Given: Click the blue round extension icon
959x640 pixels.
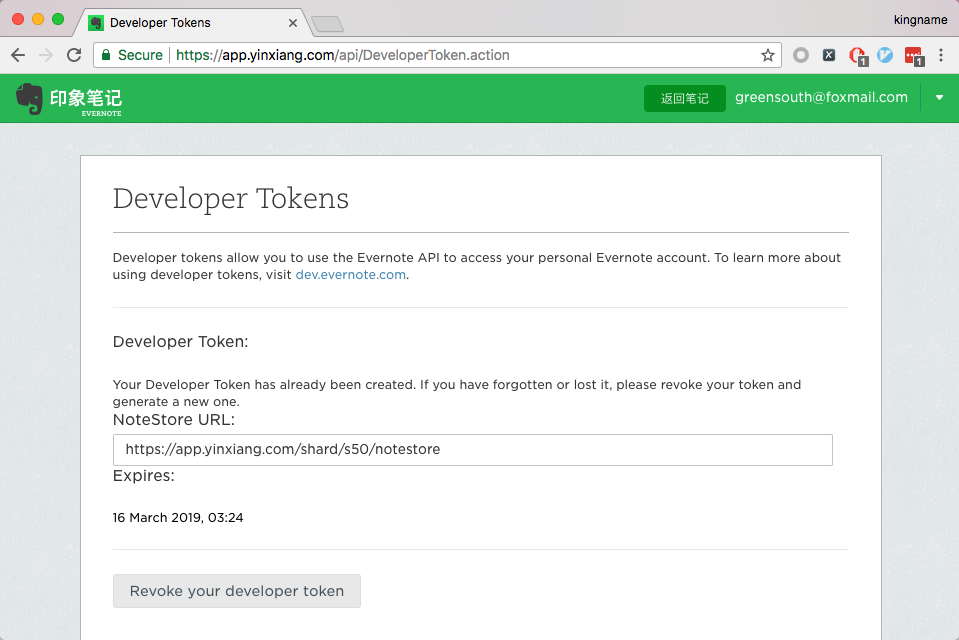Looking at the screenshot, I should click(885, 55).
